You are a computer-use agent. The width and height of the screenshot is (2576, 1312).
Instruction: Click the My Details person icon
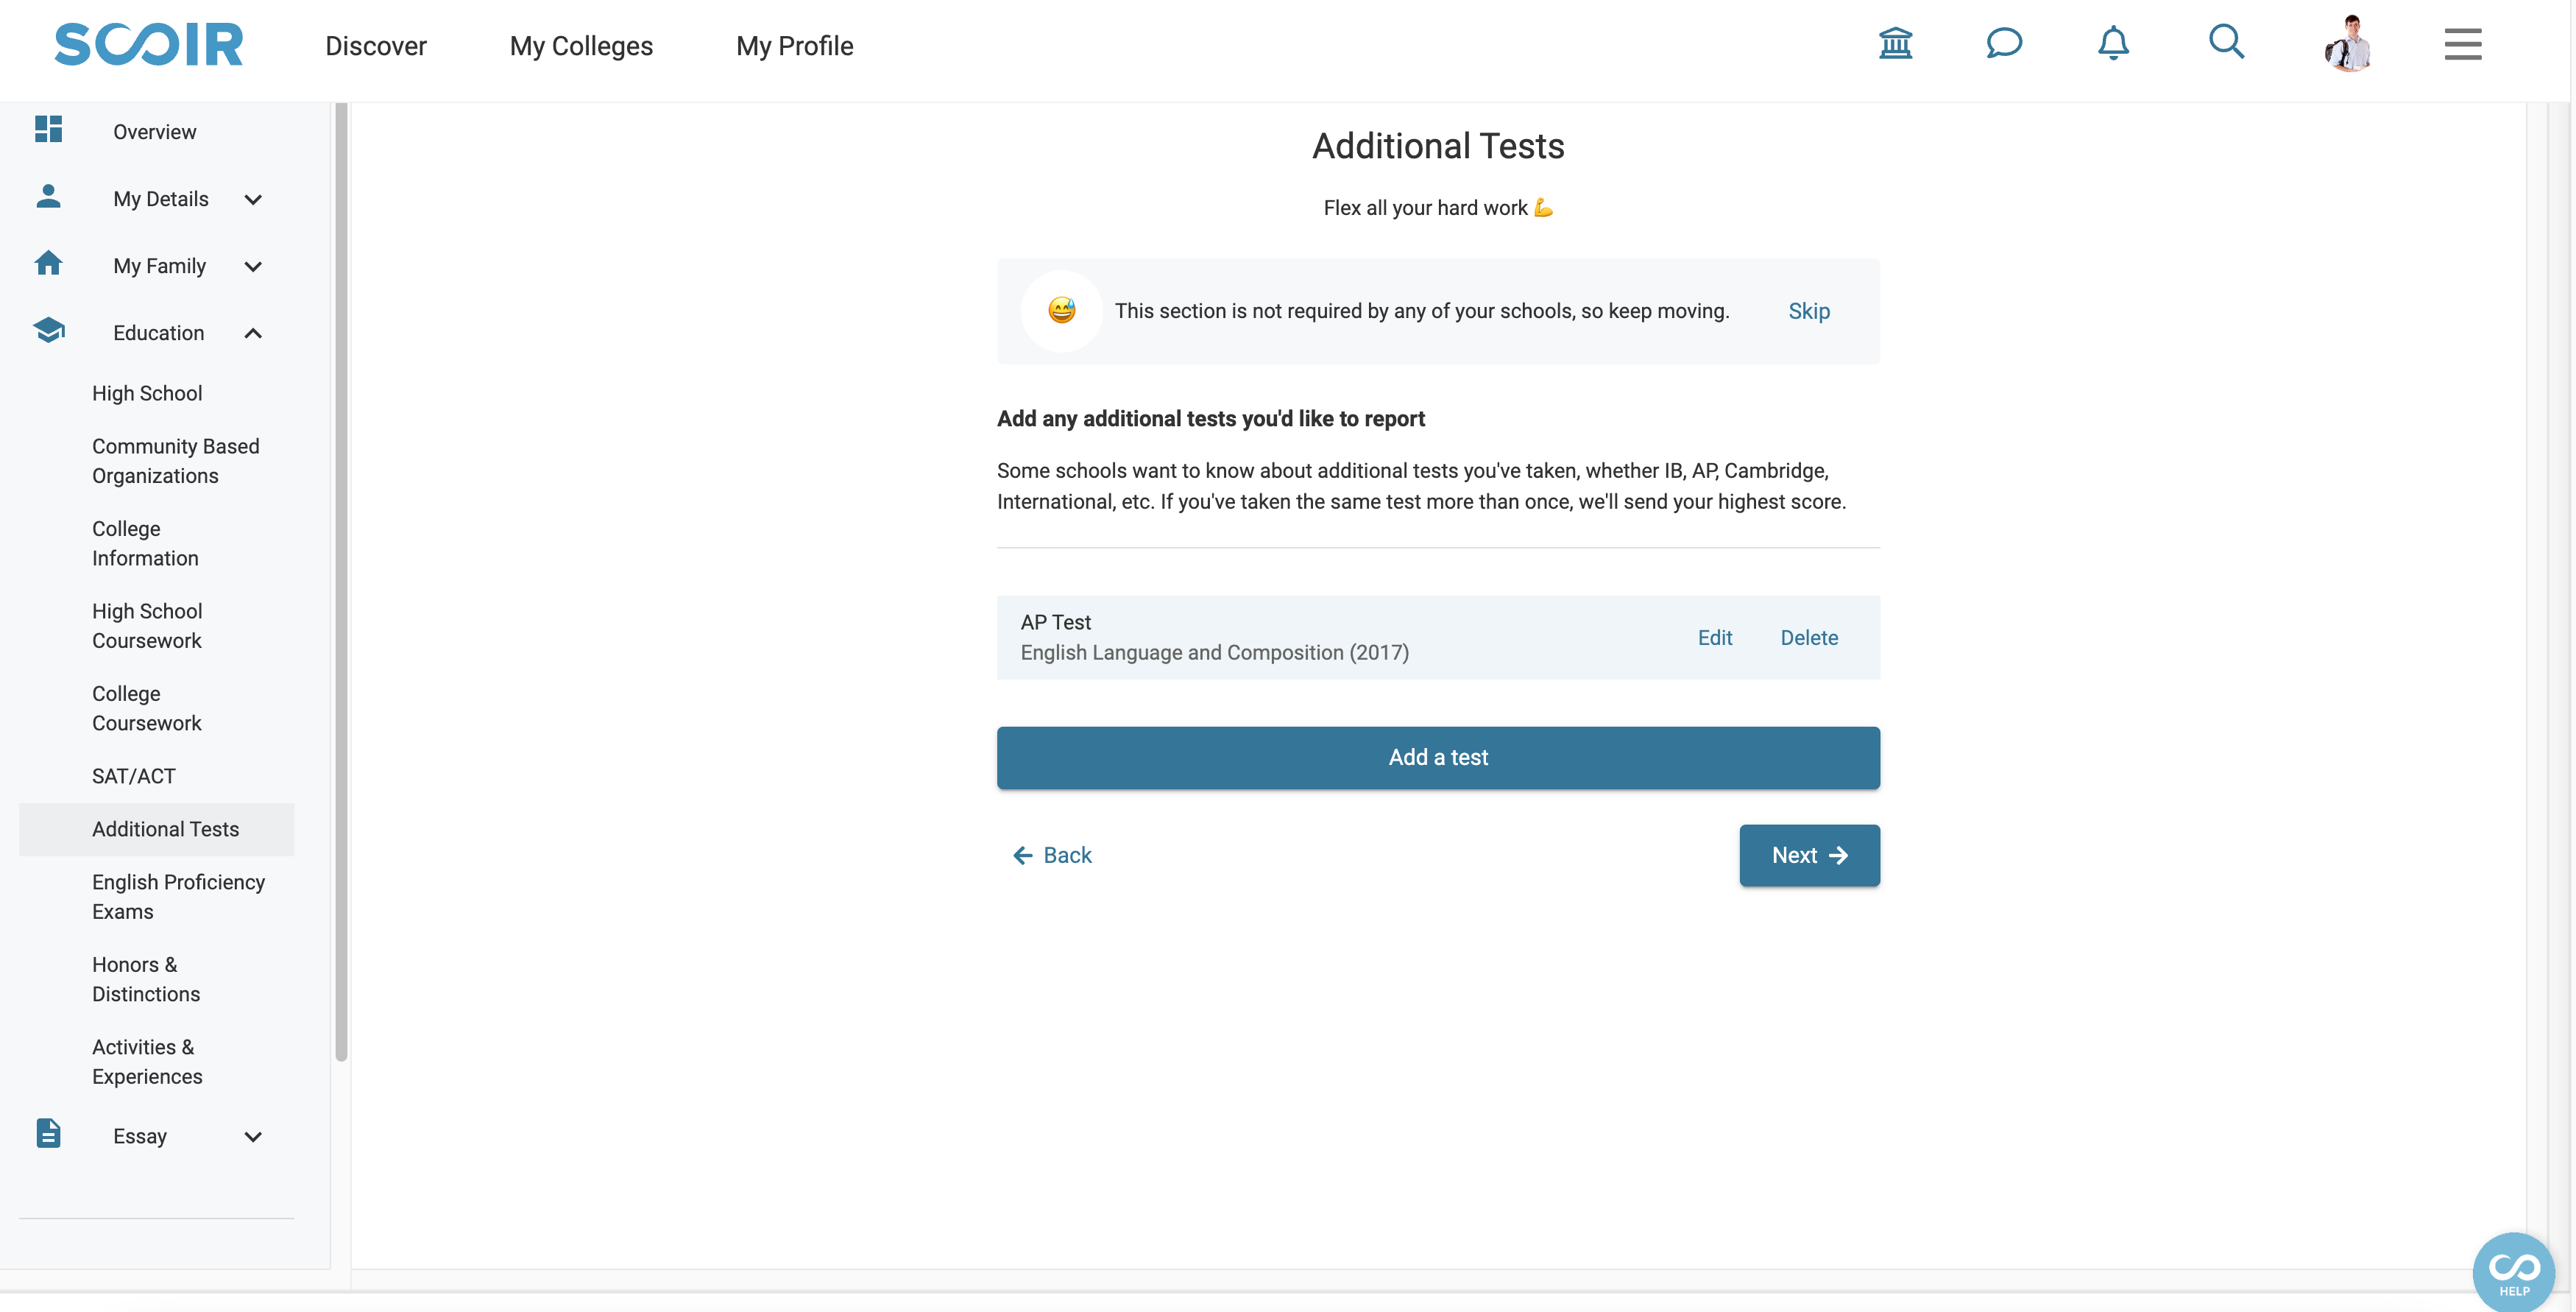coord(48,196)
